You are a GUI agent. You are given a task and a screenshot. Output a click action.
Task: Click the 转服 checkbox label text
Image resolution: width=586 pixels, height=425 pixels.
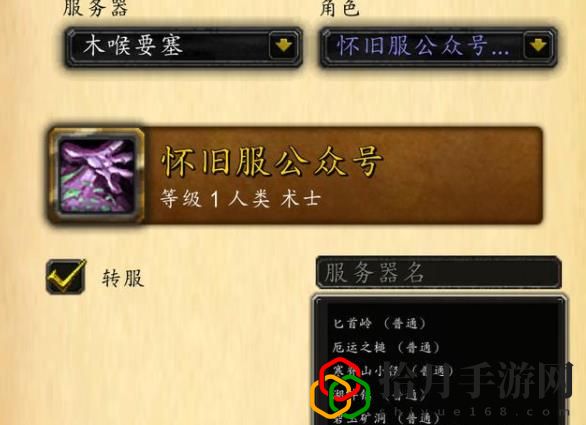[123, 278]
